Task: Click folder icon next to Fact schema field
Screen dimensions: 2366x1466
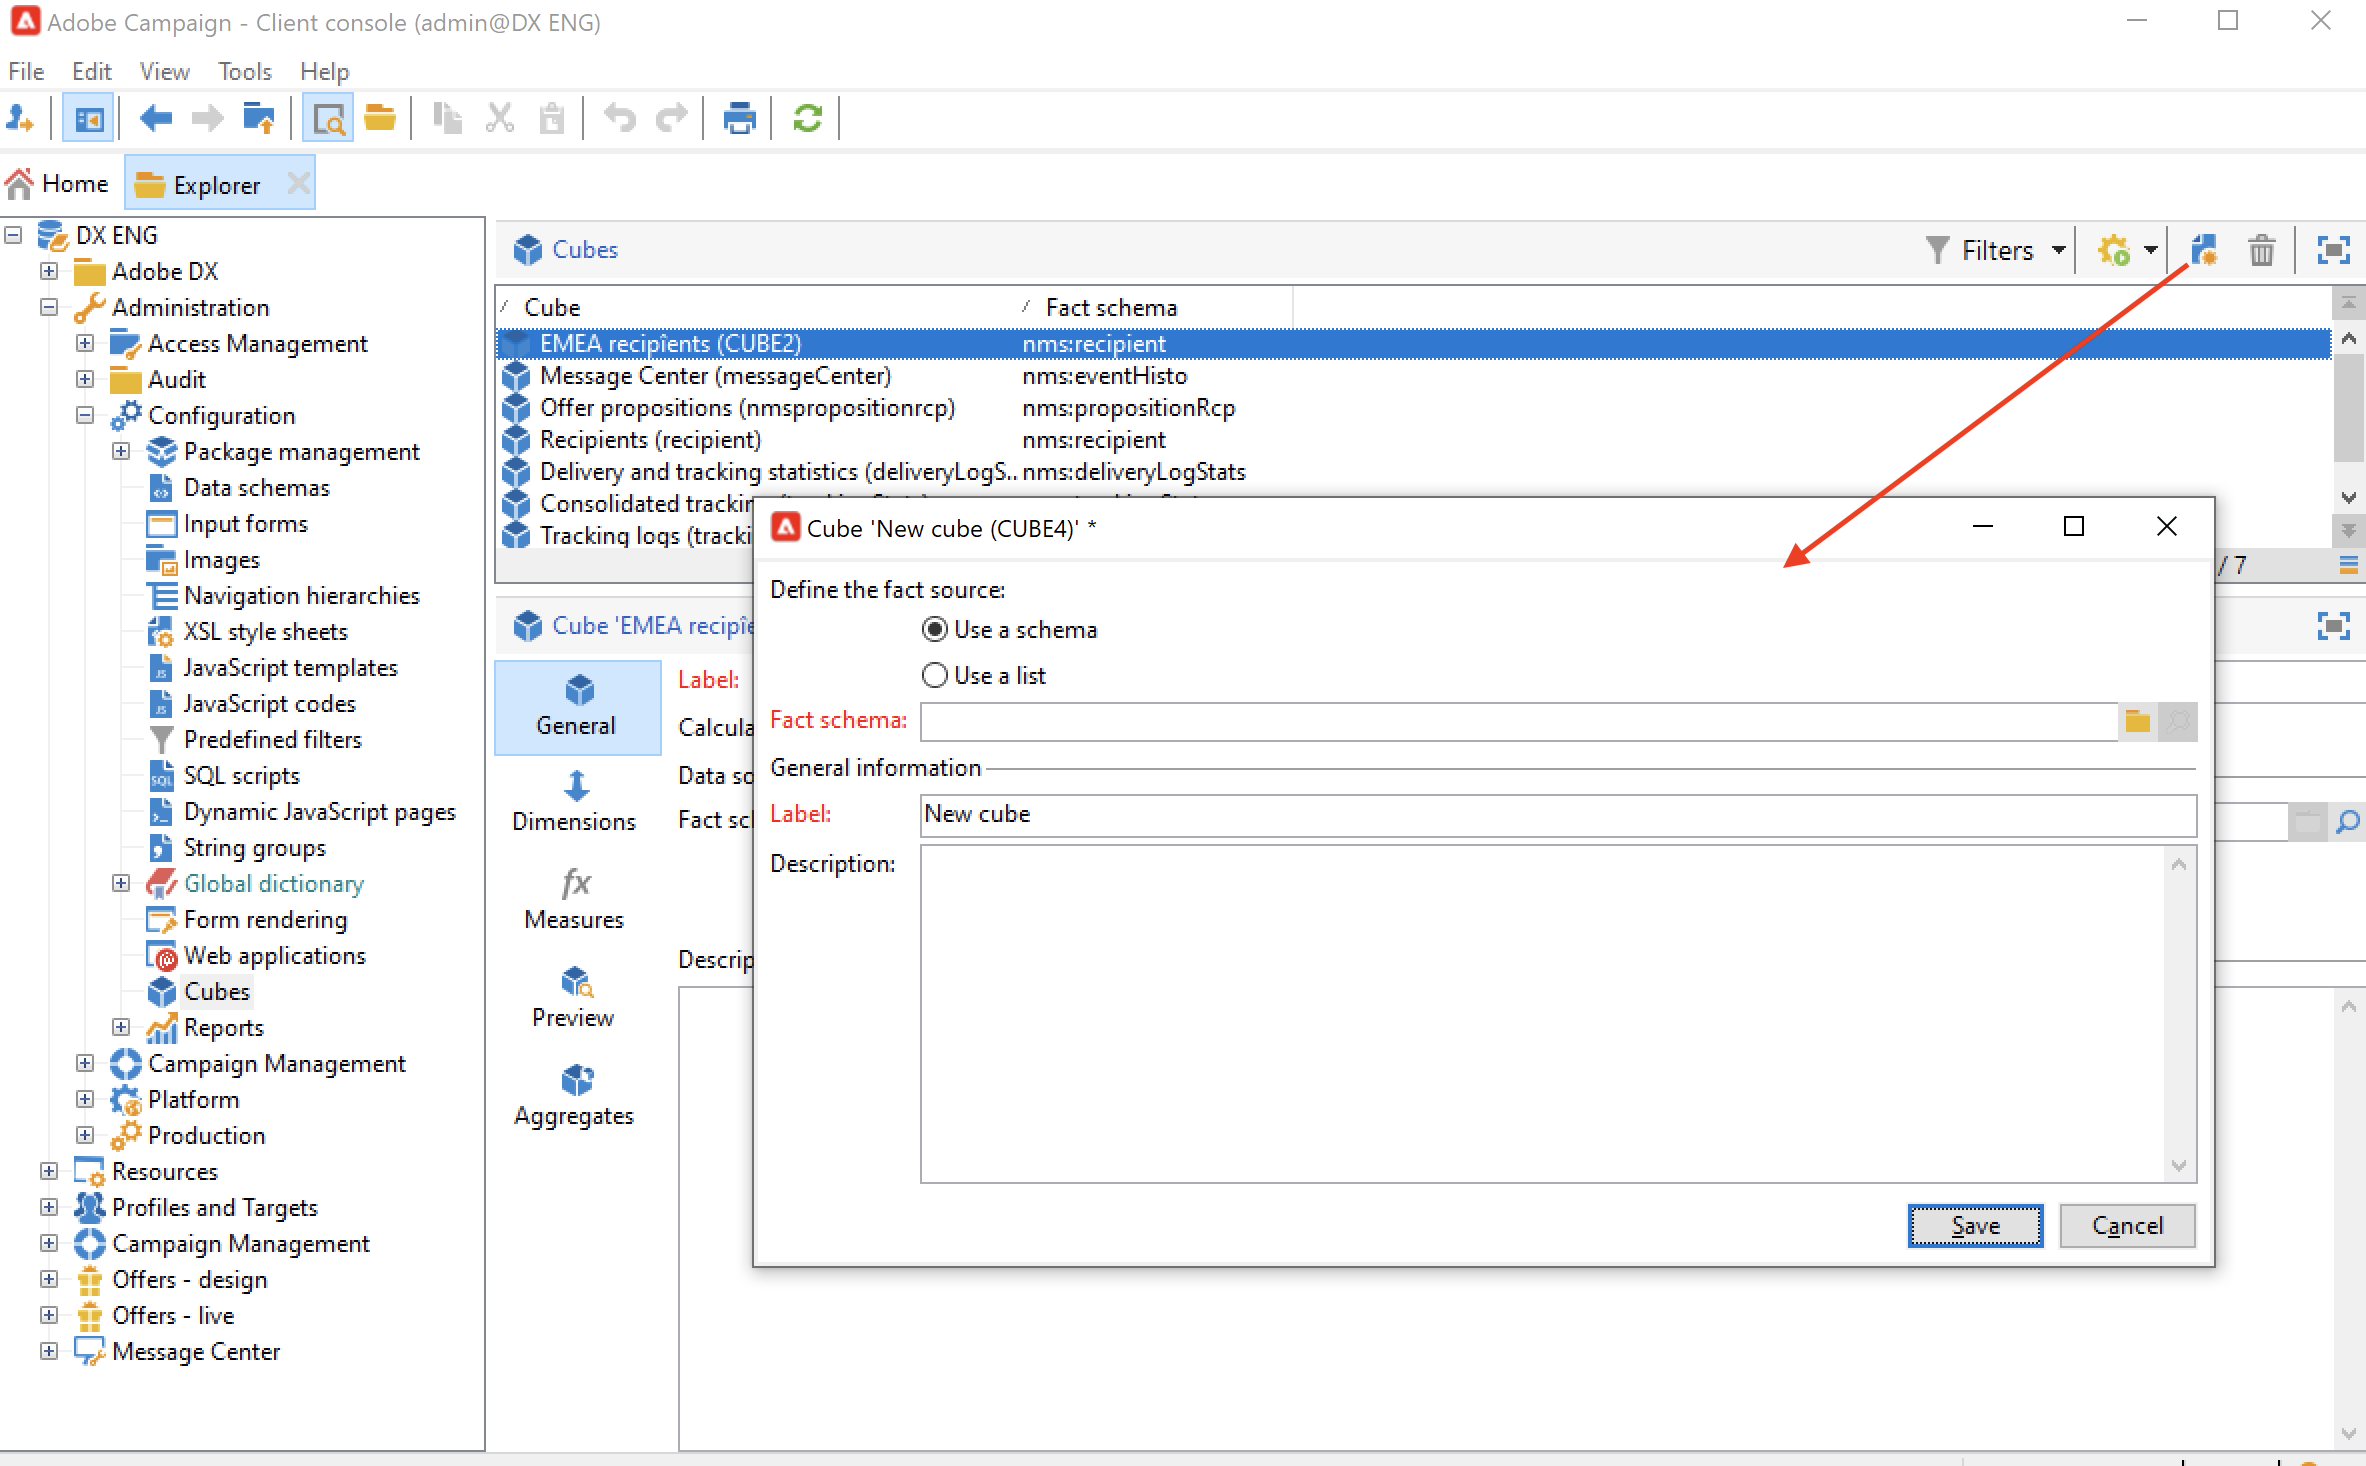Action: tap(2137, 721)
